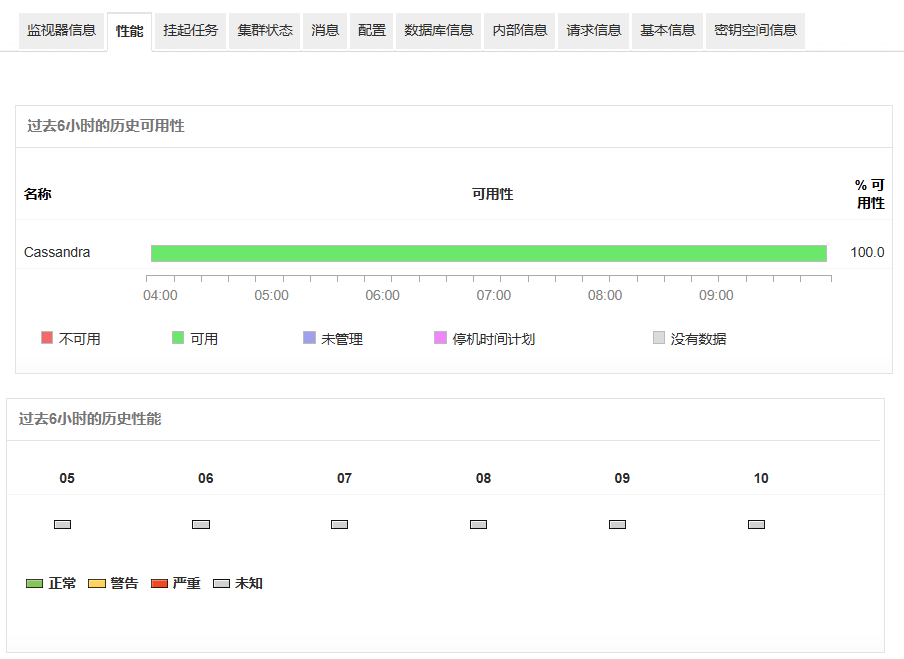Click the magenta 停机时间计划 legend icon
The image size is (904, 659).
click(436, 338)
